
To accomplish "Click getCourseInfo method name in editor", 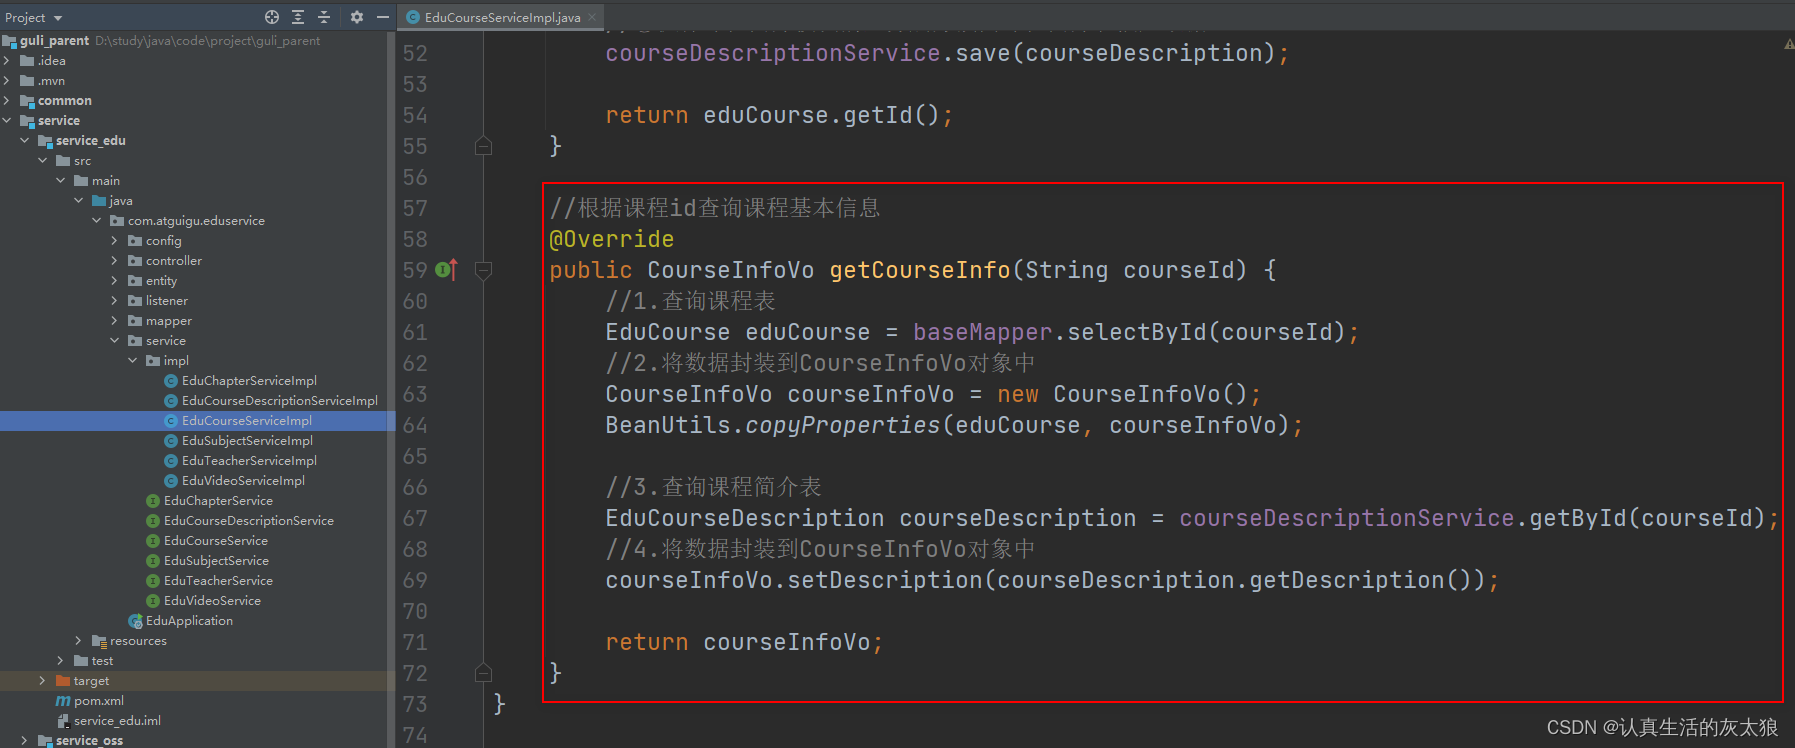I will (x=920, y=270).
